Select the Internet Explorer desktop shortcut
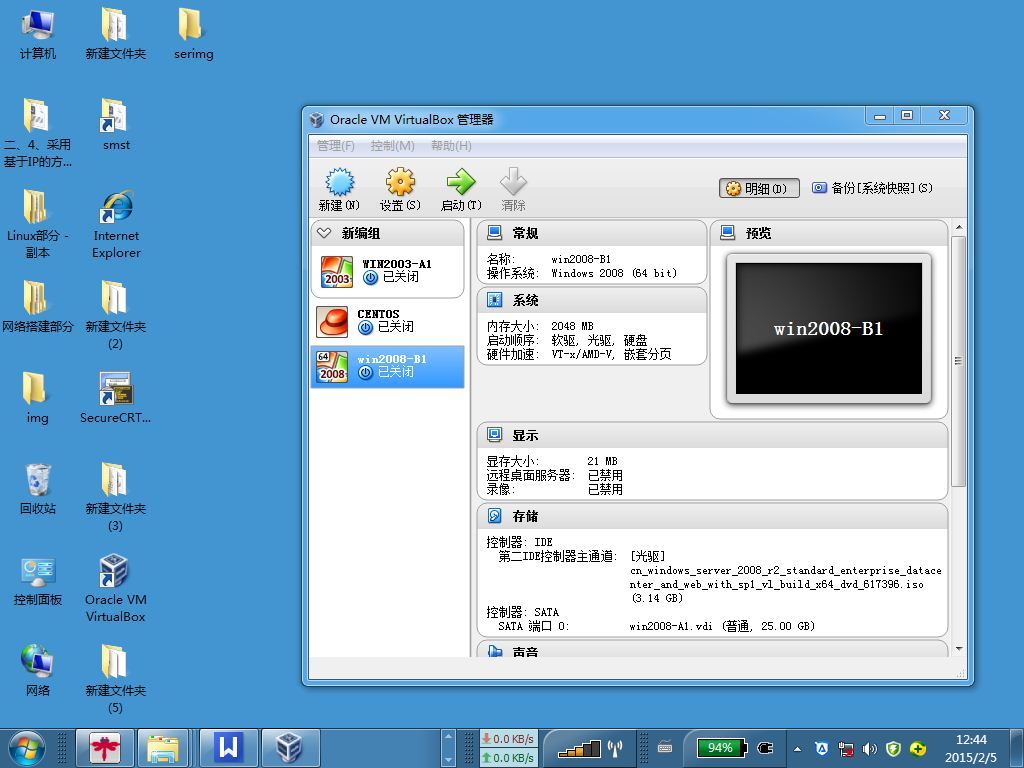Screen dimensions: 1024x768 tap(116, 224)
